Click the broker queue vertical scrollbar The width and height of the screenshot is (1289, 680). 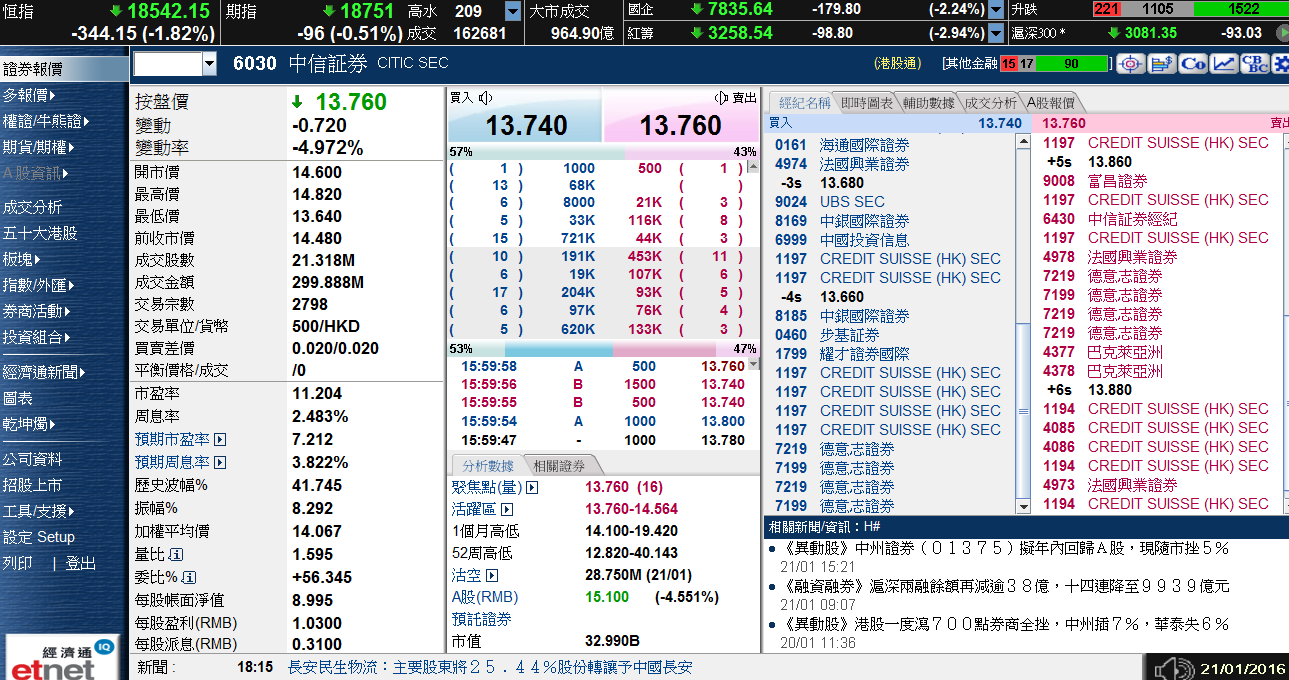1022,324
